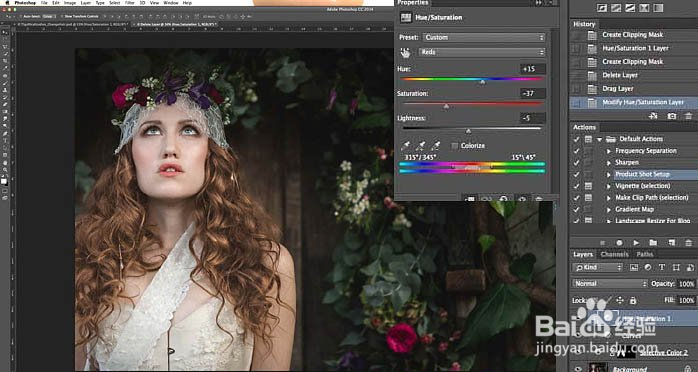
Task: Open the Window menu
Action: pyautogui.click(x=170, y=3)
